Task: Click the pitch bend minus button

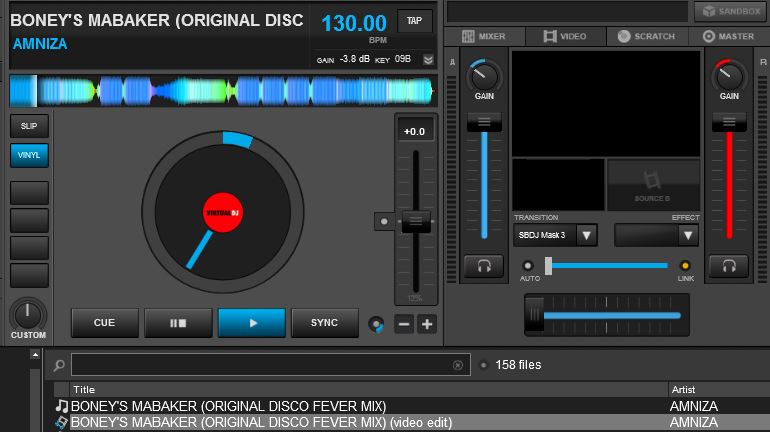Action: pyautogui.click(x=404, y=324)
